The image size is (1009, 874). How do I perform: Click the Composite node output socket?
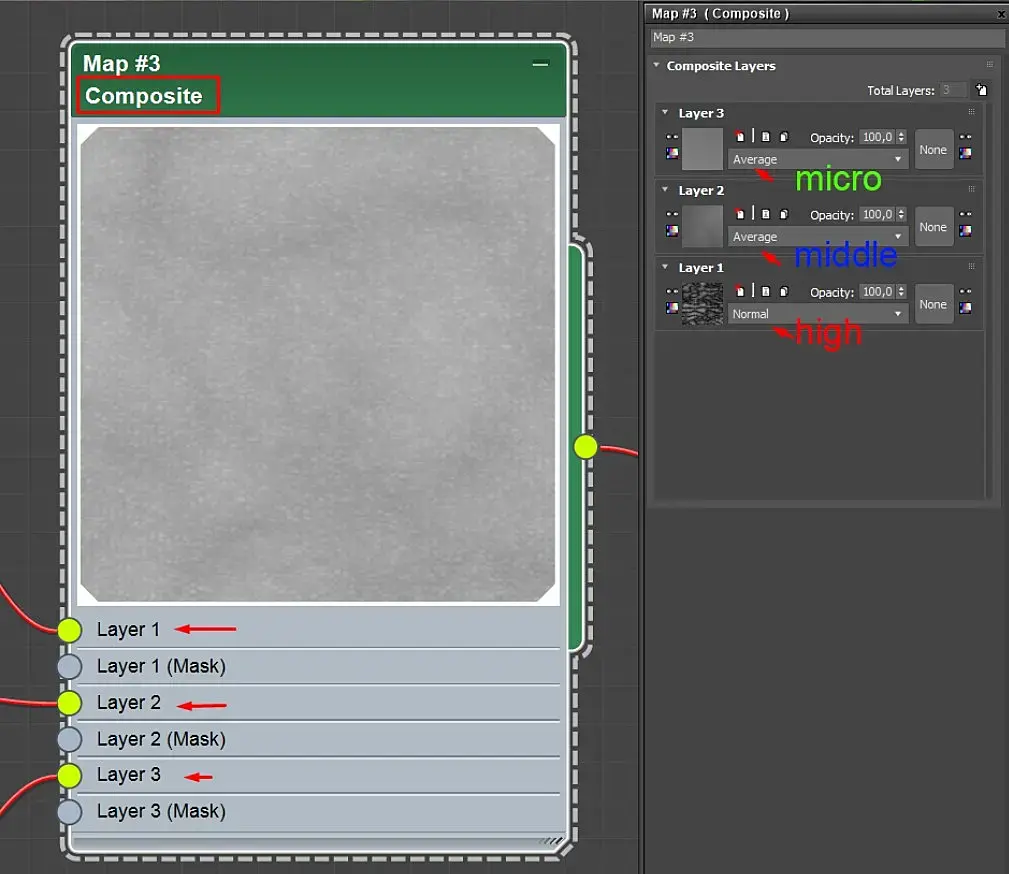[586, 447]
